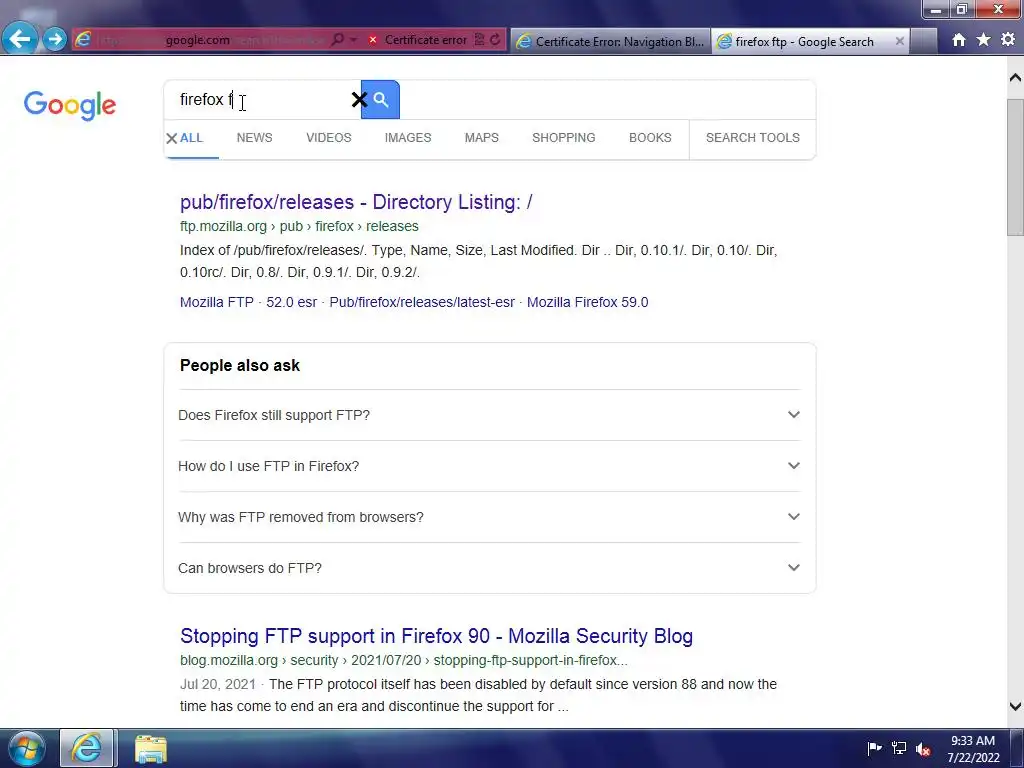Open Favorites star icon
The image size is (1024, 768).
point(984,40)
